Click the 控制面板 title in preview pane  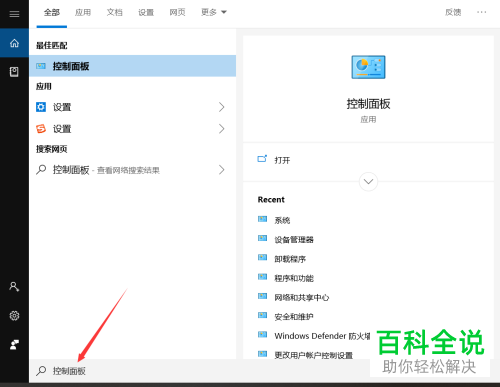368,104
